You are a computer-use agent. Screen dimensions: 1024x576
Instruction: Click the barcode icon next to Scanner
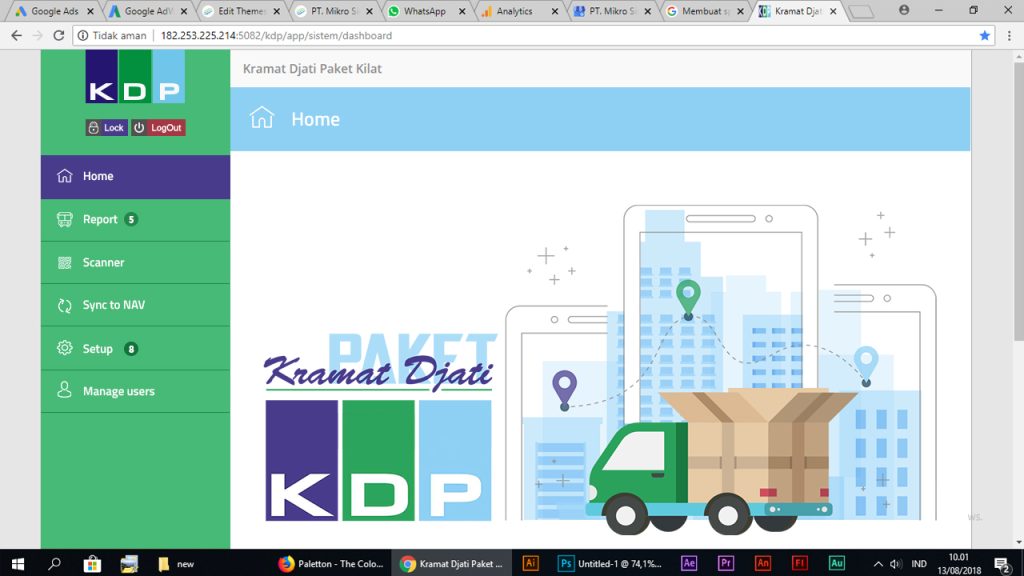pos(65,263)
